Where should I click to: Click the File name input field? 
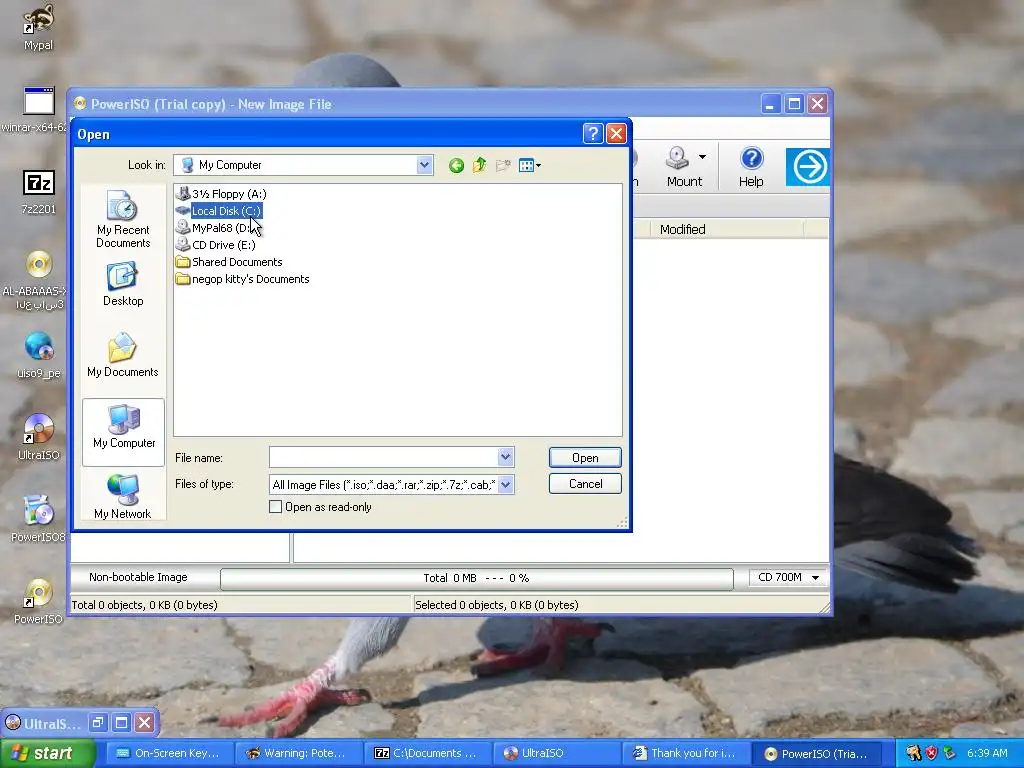tap(383, 457)
